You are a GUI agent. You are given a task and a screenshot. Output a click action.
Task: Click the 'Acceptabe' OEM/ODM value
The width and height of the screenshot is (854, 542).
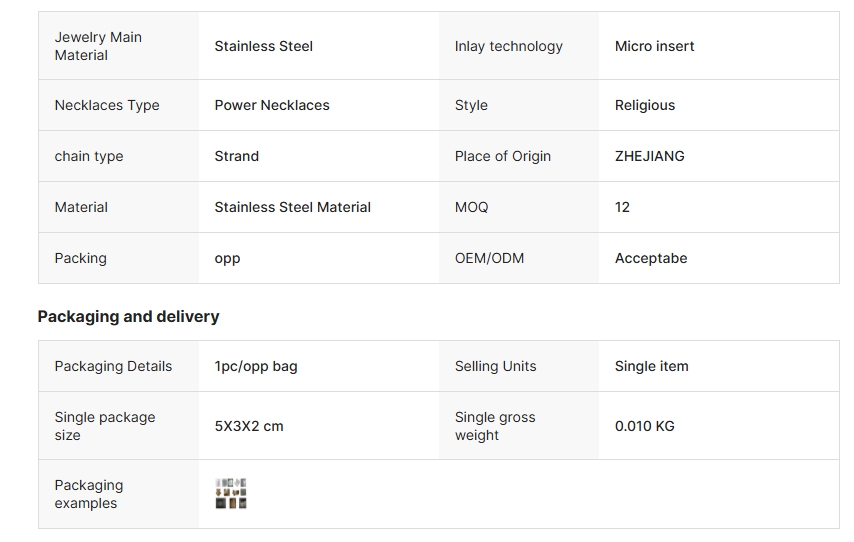650,258
